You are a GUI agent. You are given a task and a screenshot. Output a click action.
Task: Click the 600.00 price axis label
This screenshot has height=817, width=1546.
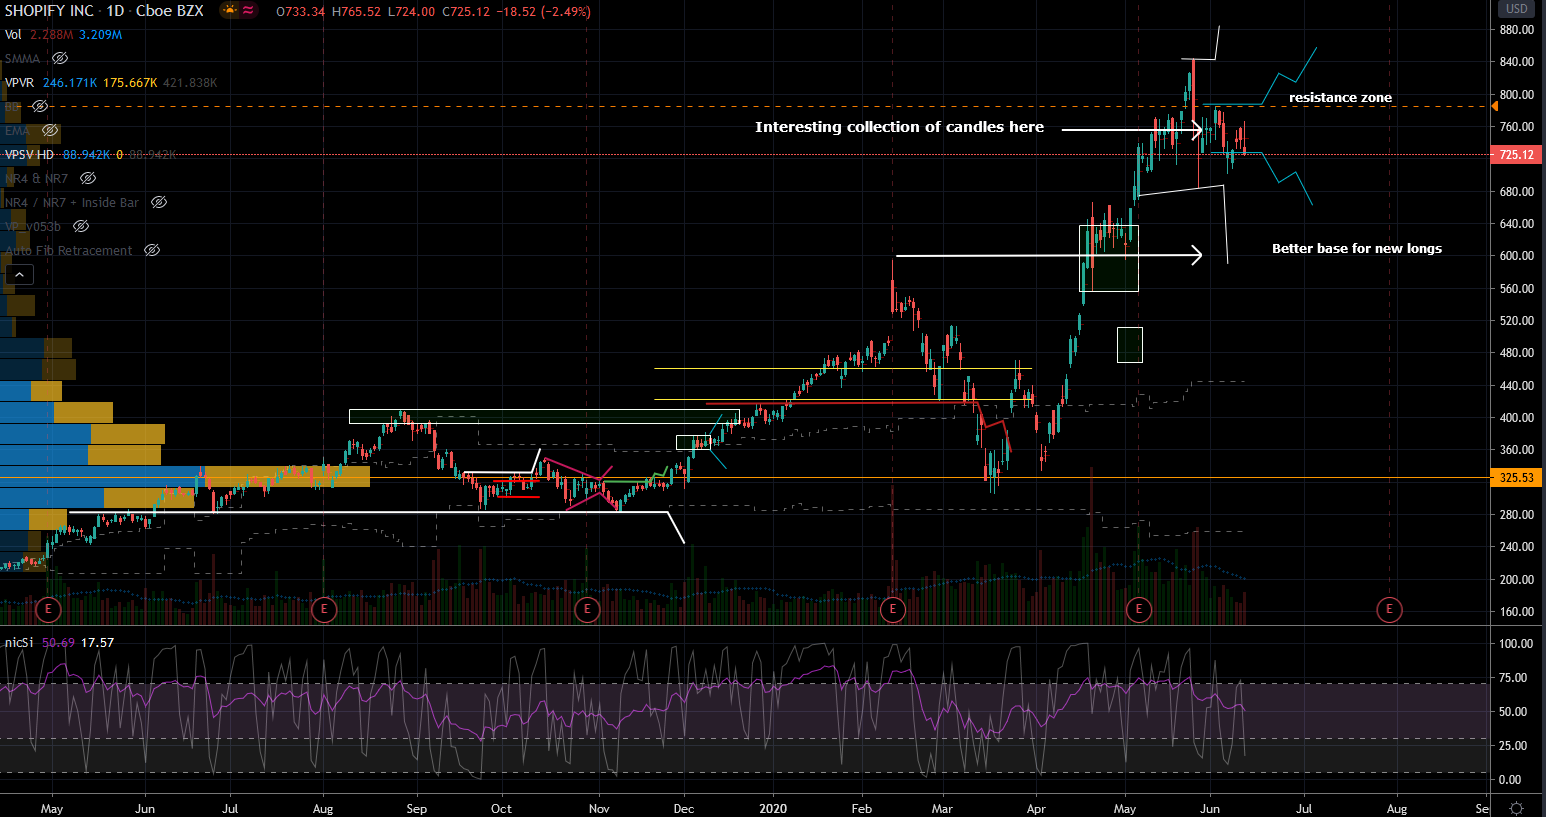tap(1517, 256)
